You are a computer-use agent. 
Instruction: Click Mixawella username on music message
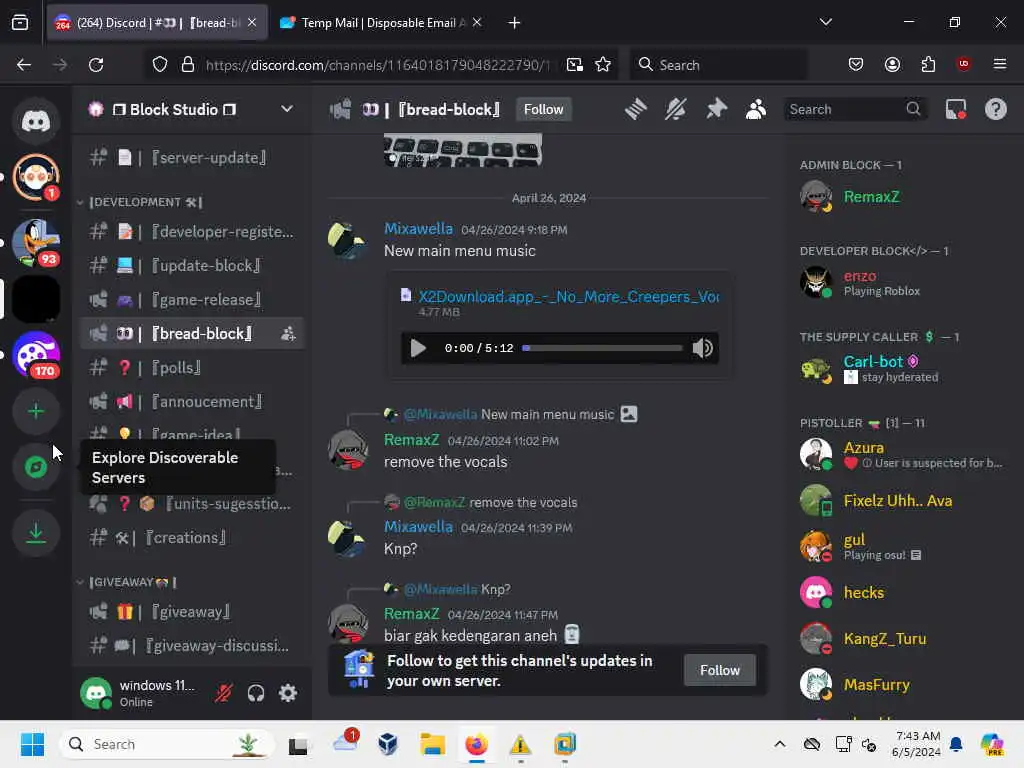(418, 229)
